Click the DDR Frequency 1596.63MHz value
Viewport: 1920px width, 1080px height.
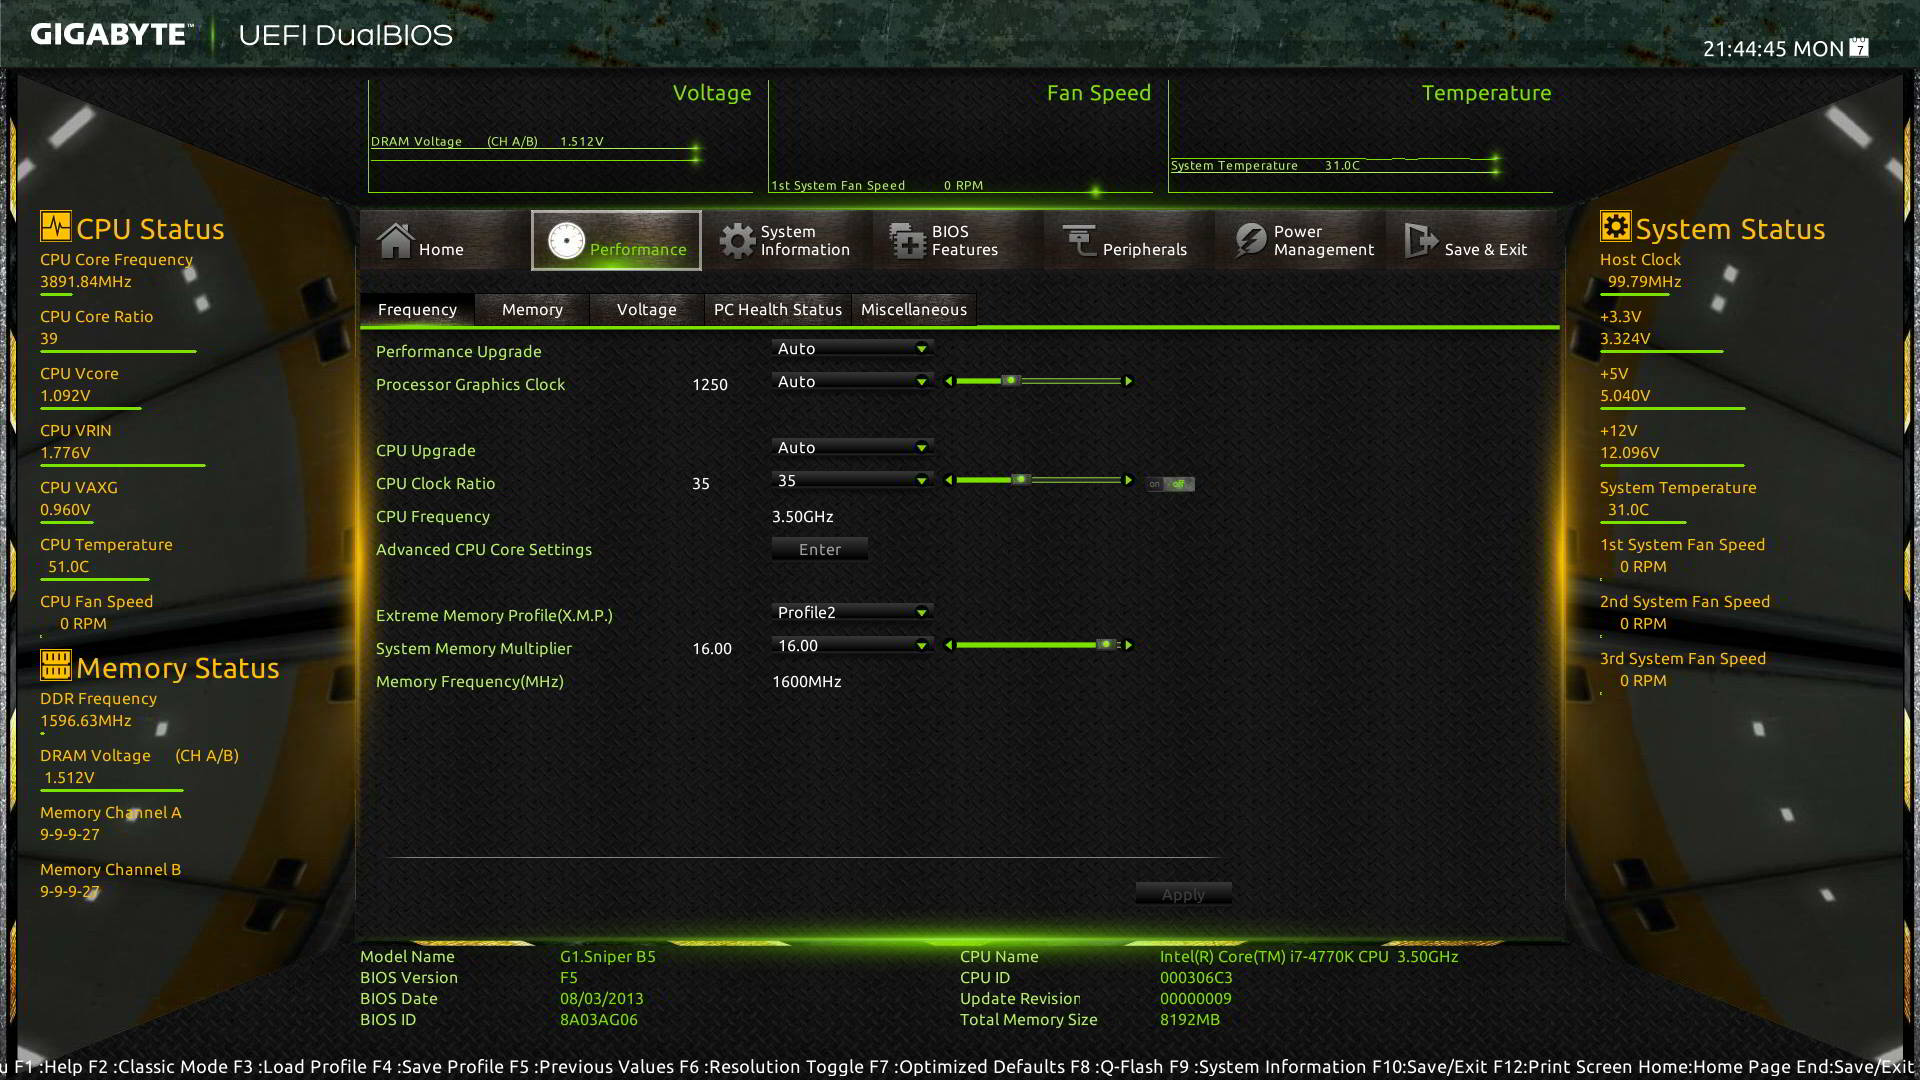[x=86, y=720]
